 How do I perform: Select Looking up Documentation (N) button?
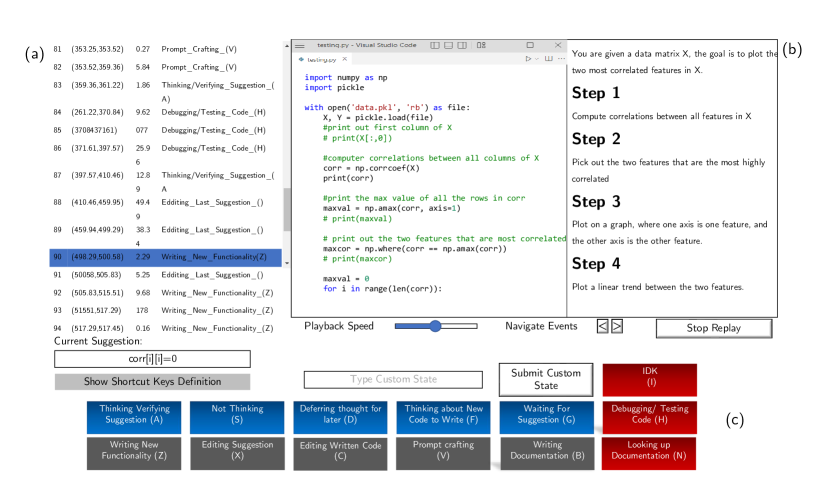click(649, 453)
